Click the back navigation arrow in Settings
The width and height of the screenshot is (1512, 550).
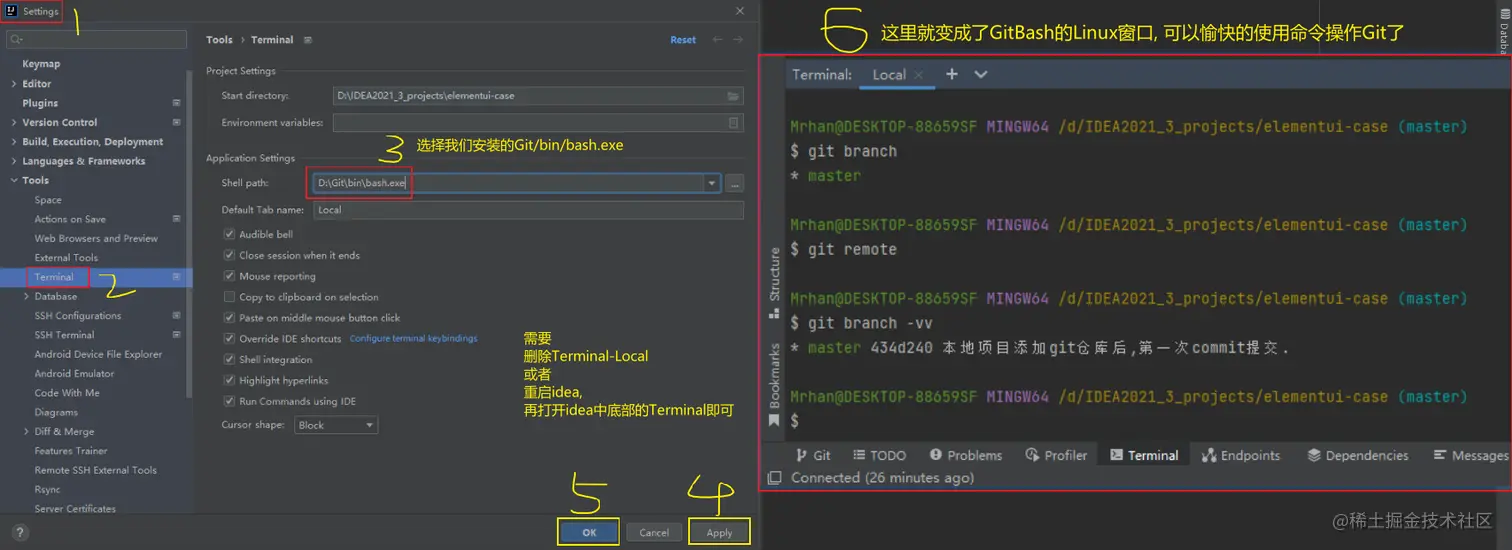point(717,40)
